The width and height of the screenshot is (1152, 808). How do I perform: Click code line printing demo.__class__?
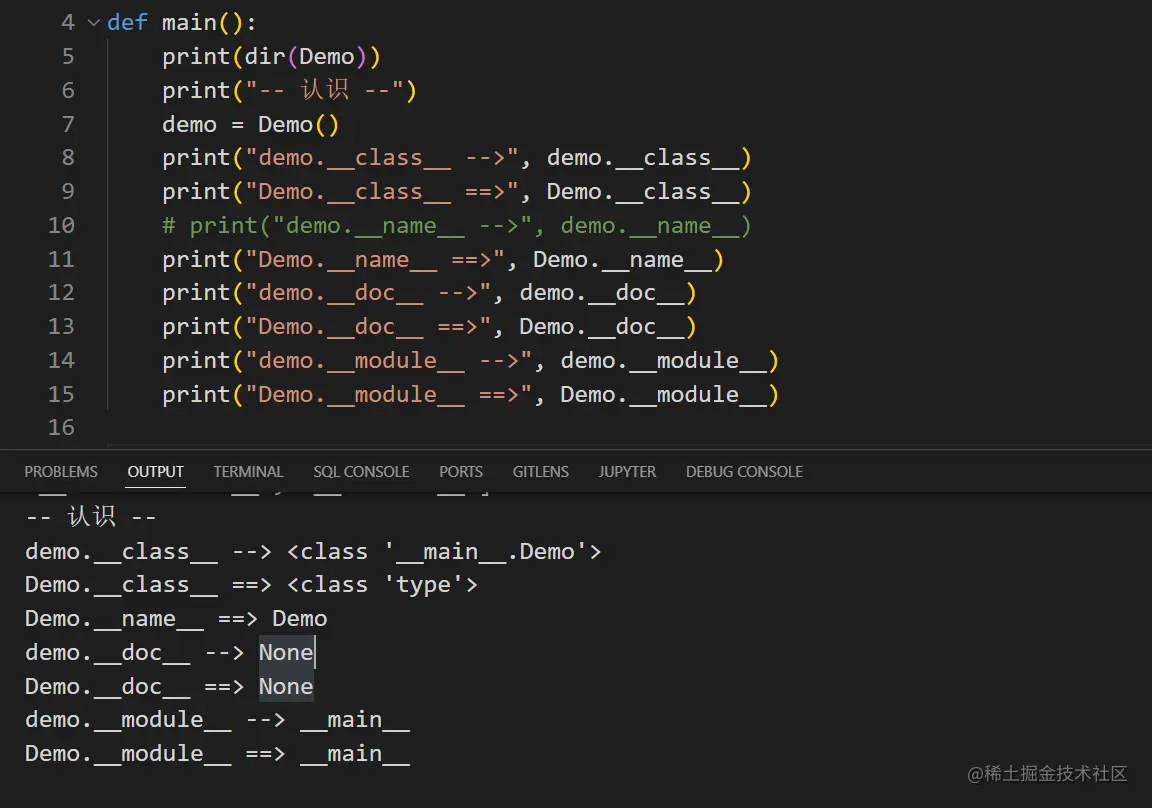(x=456, y=158)
